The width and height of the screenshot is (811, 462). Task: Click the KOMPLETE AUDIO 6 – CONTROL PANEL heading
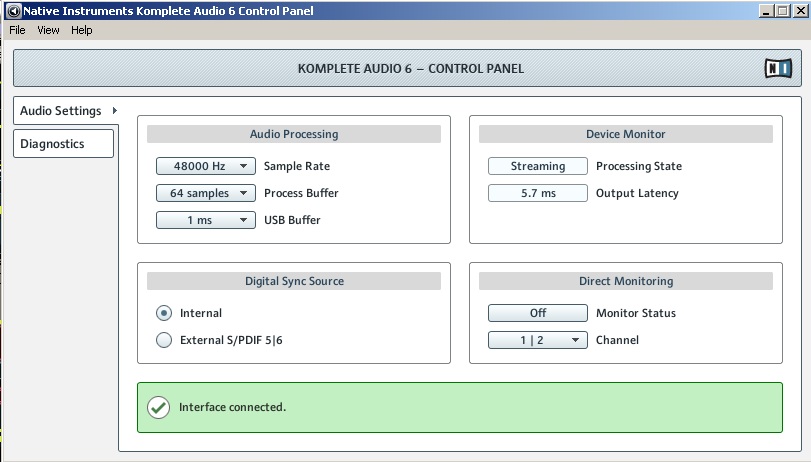click(411, 68)
